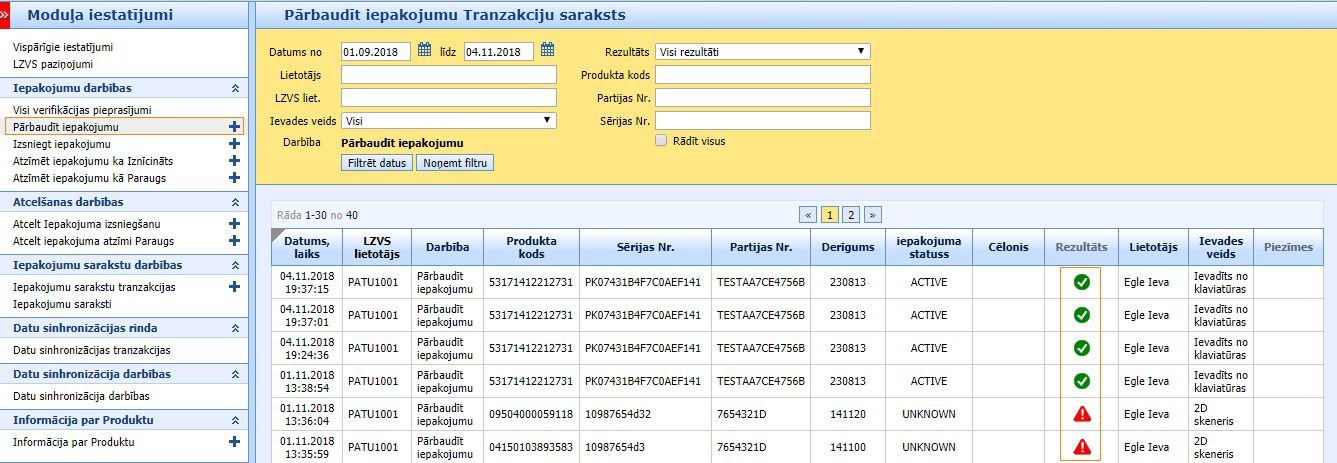The image size is (1337, 463).
Task: Click plus icon next to Pārbaudīt iepakojumu
Action: (235, 127)
